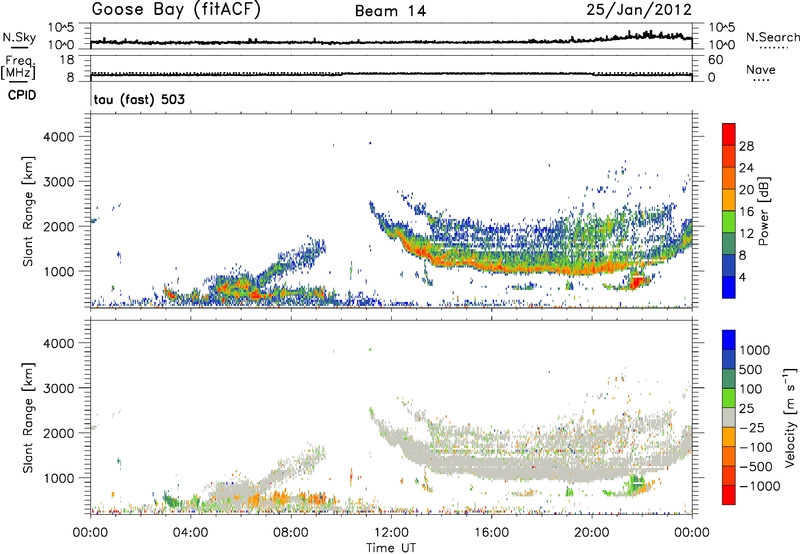Image resolution: width=800 pixels, height=554 pixels.
Task: Click the CPID label
Action: [22, 95]
